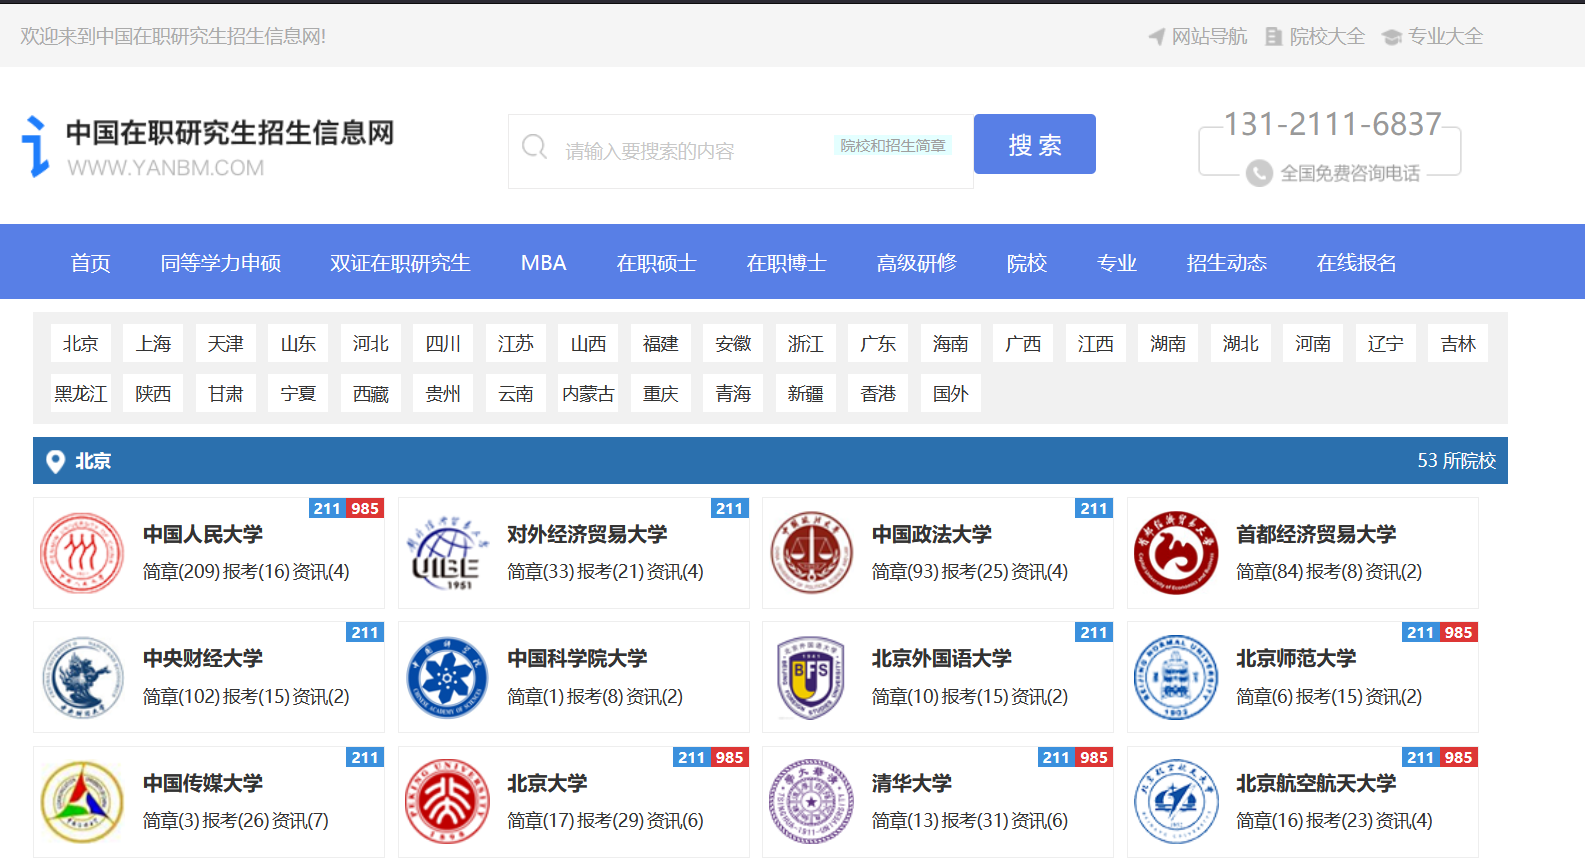The width and height of the screenshot is (1585, 863).
Task: Click 报考(31) under 清华大学
Action: click(976, 820)
